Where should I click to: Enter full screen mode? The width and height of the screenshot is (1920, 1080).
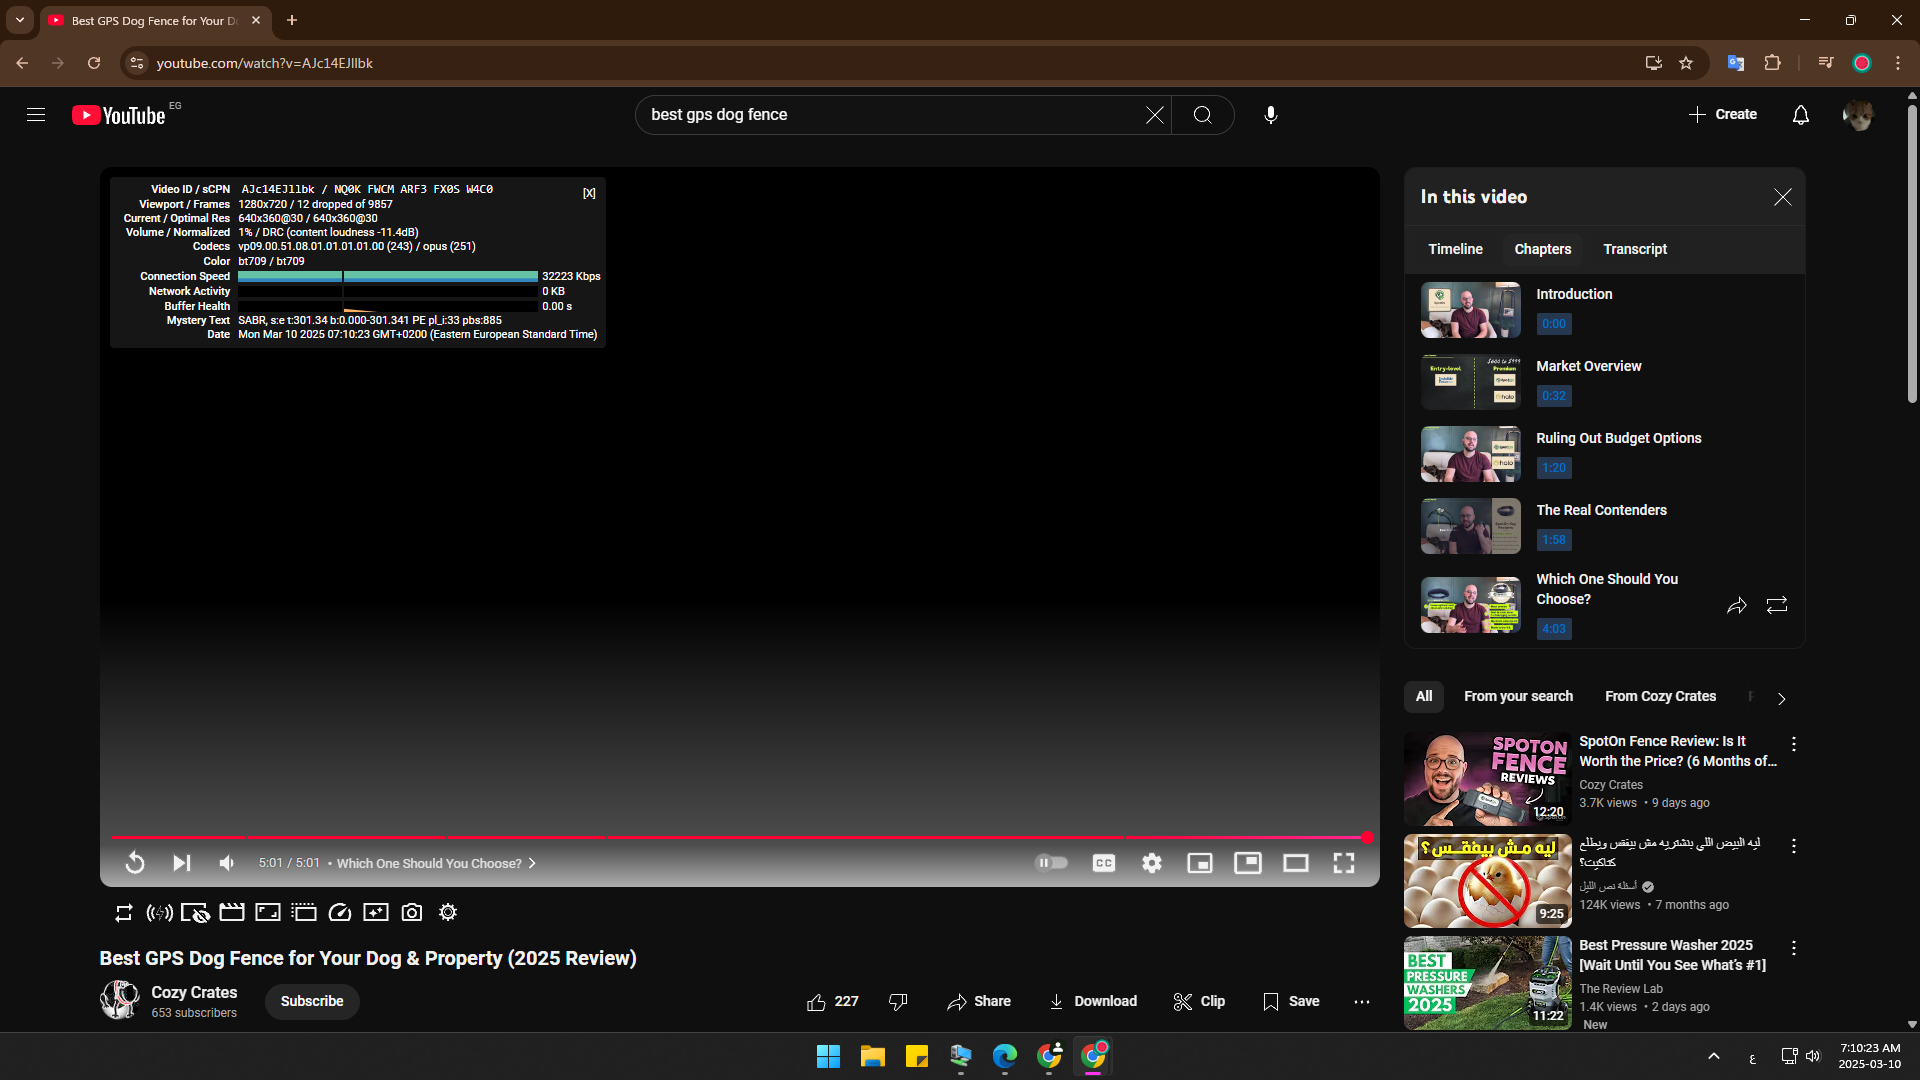pos(1344,863)
